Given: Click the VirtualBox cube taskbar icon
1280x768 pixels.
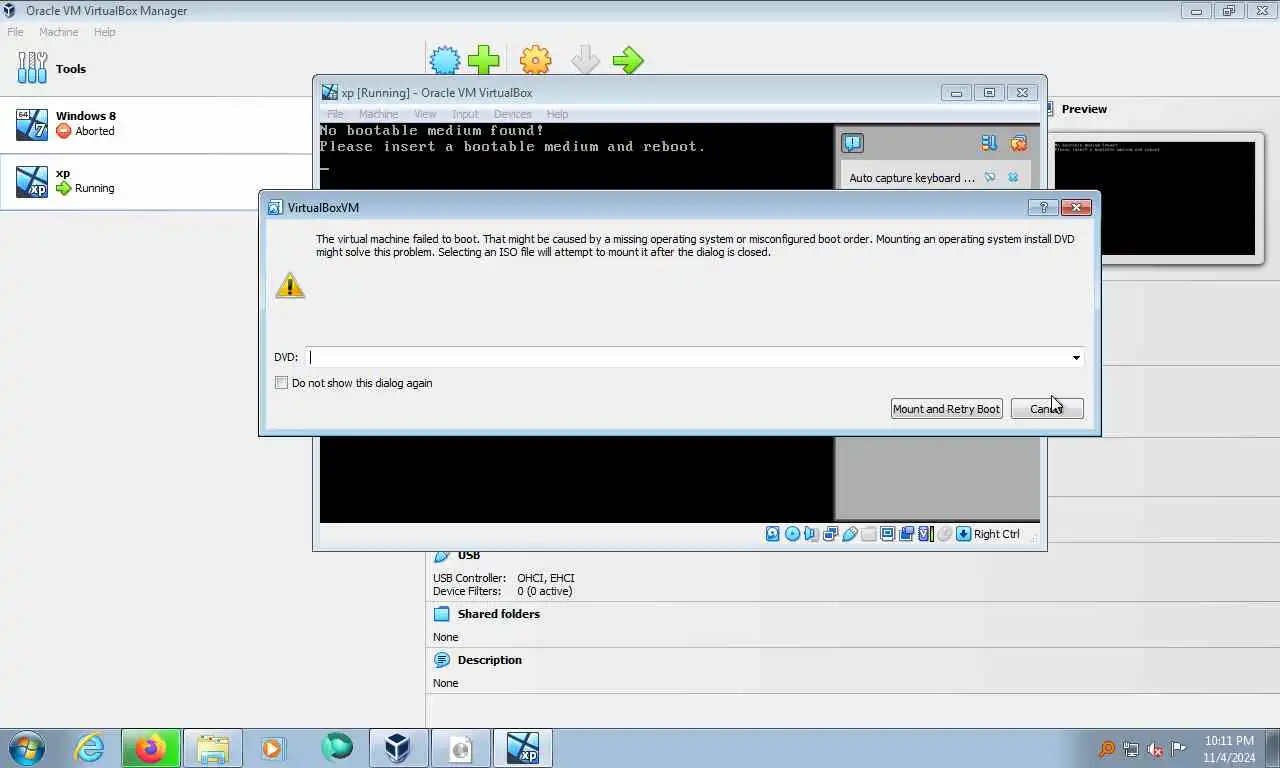Looking at the screenshot, I should [x=398, y=748].
